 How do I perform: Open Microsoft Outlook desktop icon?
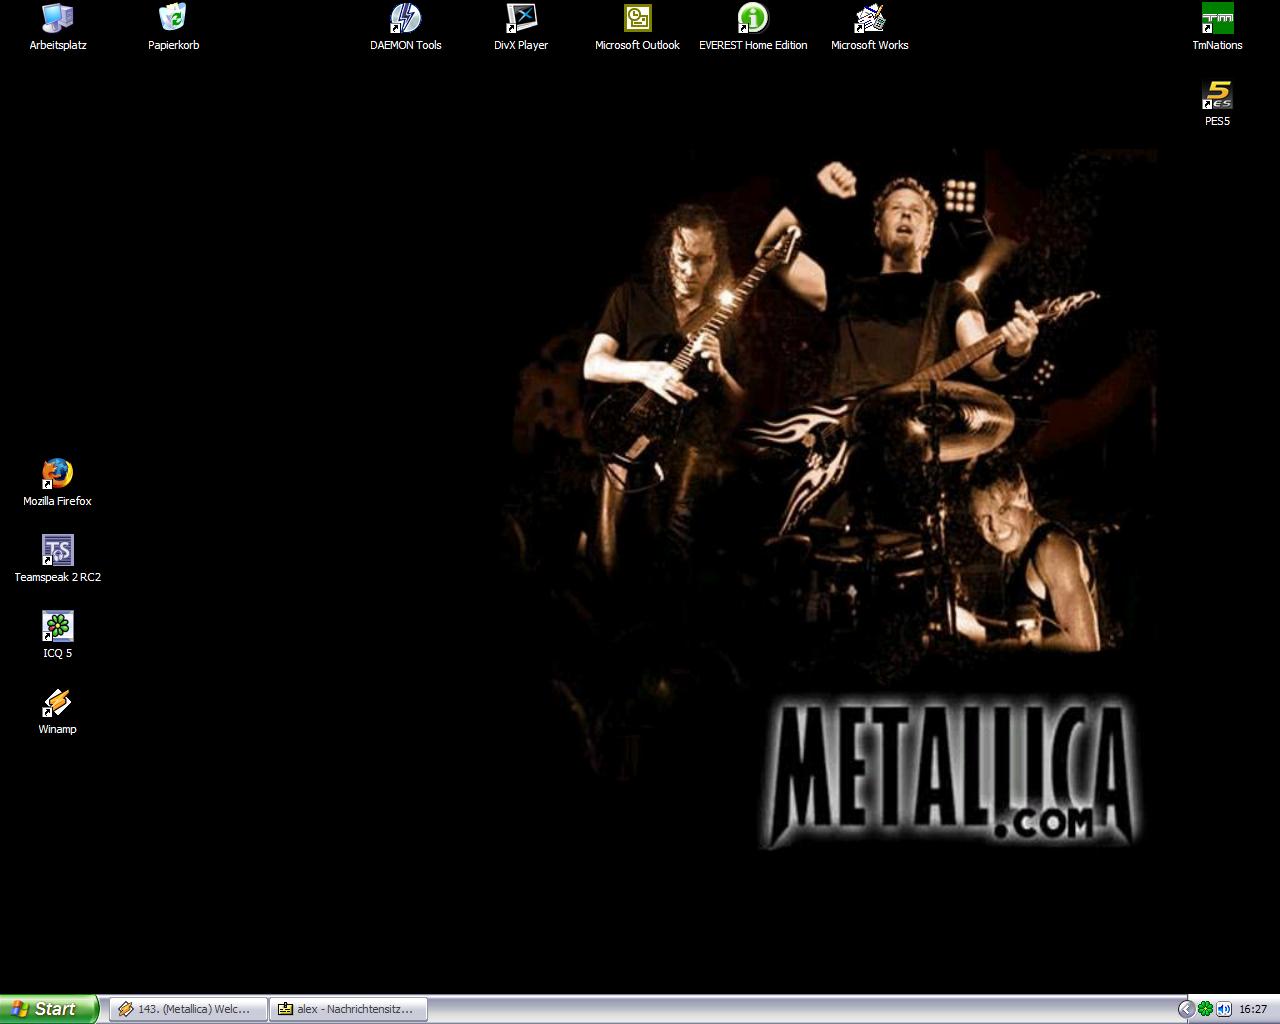point(637,27)
